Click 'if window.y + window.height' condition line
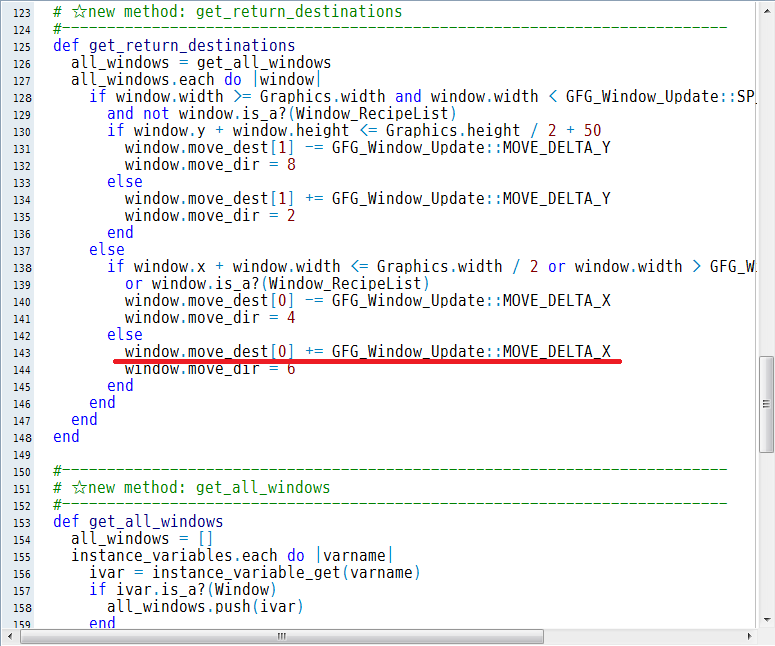 [354, 130]
